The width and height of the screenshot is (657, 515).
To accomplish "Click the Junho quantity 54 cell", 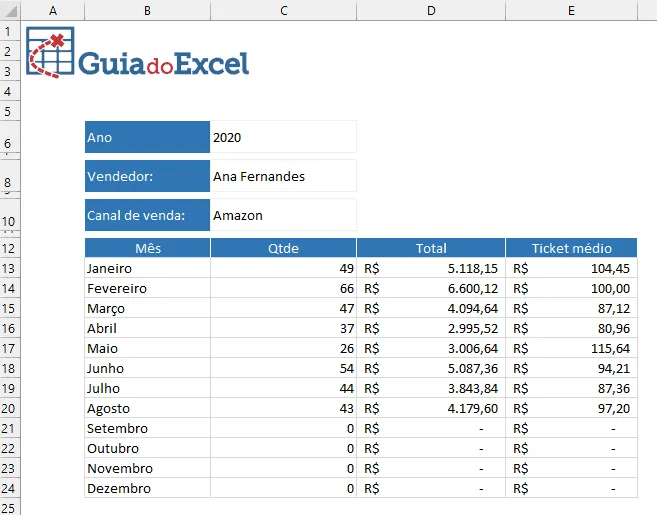I will click(x=284, y=368).
